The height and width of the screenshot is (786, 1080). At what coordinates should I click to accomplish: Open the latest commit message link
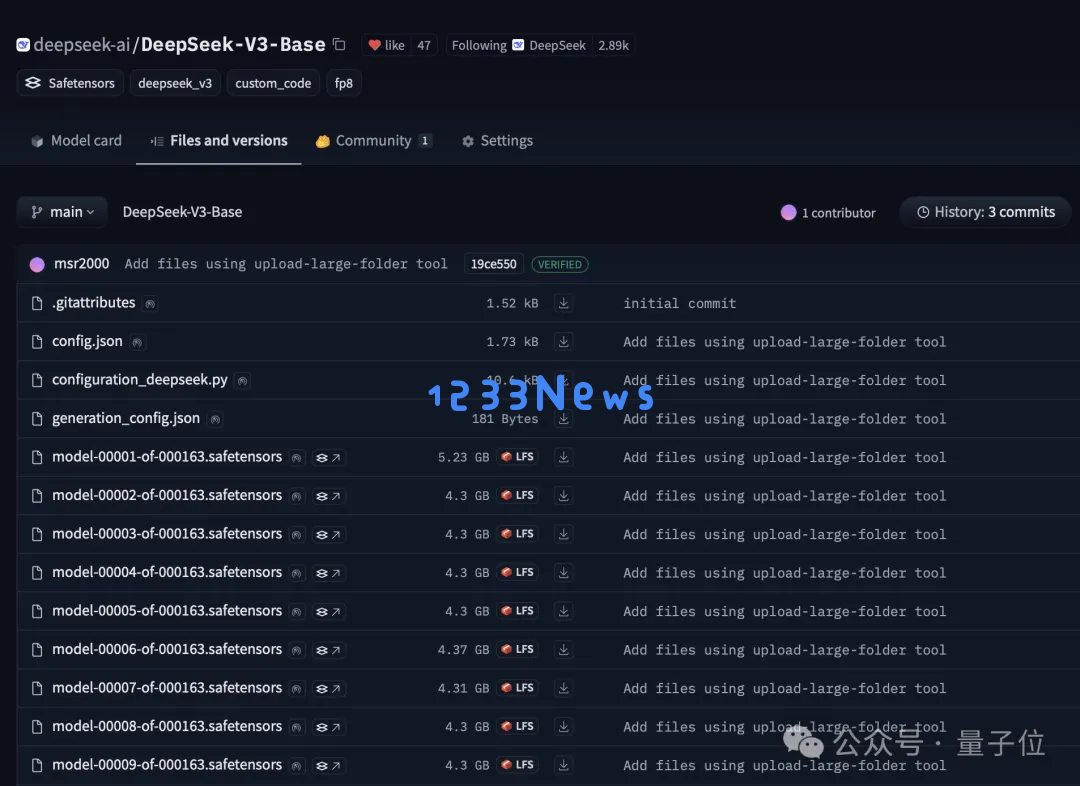pyautogui.click(x=286, y=264)
